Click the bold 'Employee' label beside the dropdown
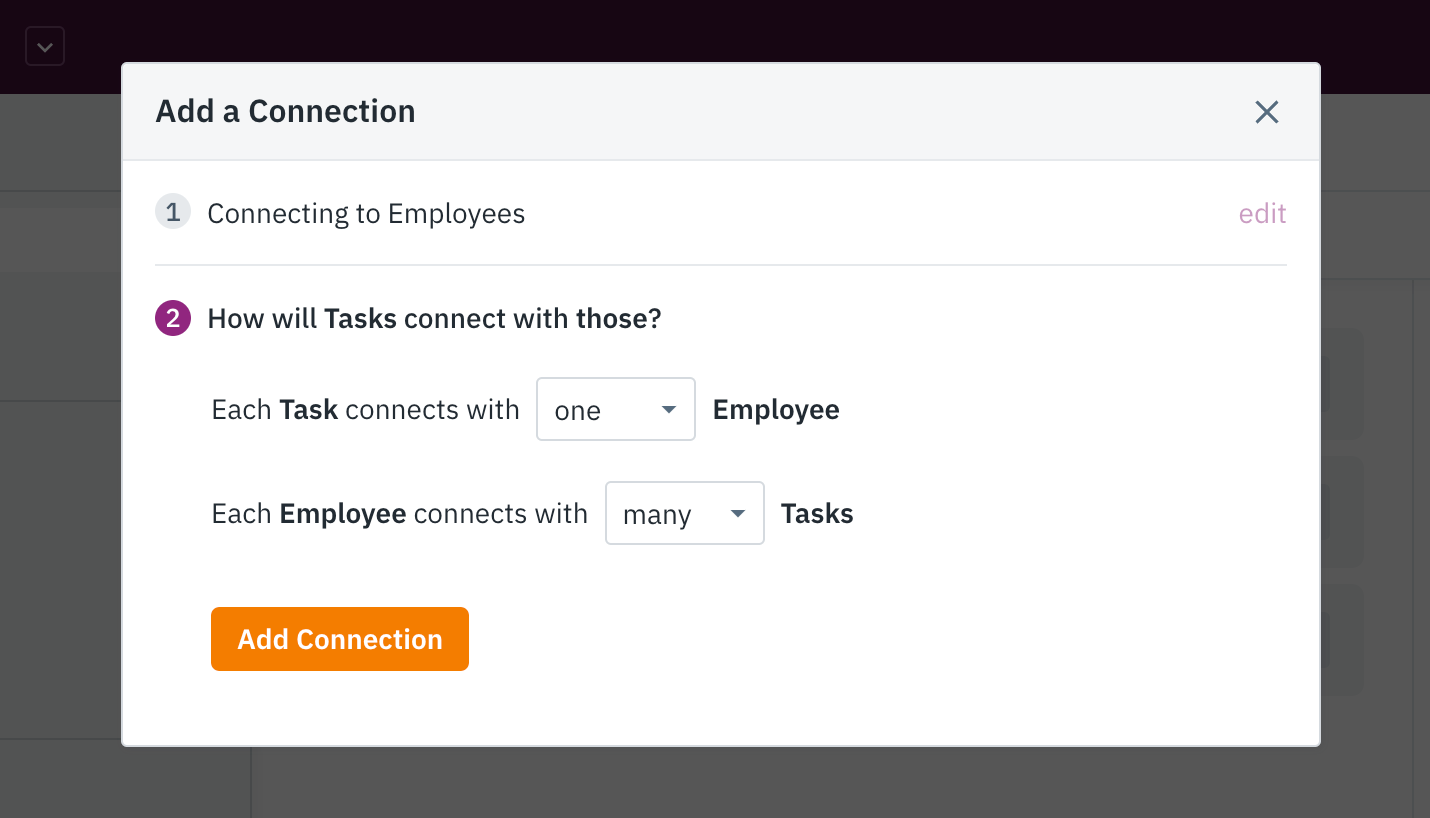Viewport: 1430px width, 818px height. pos(775,408)
